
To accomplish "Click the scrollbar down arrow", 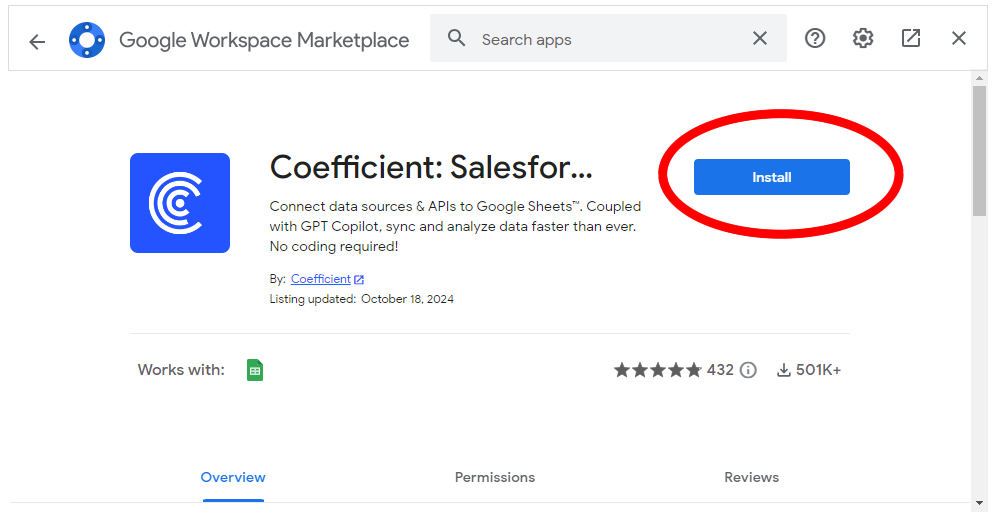I will coord(980,502).
